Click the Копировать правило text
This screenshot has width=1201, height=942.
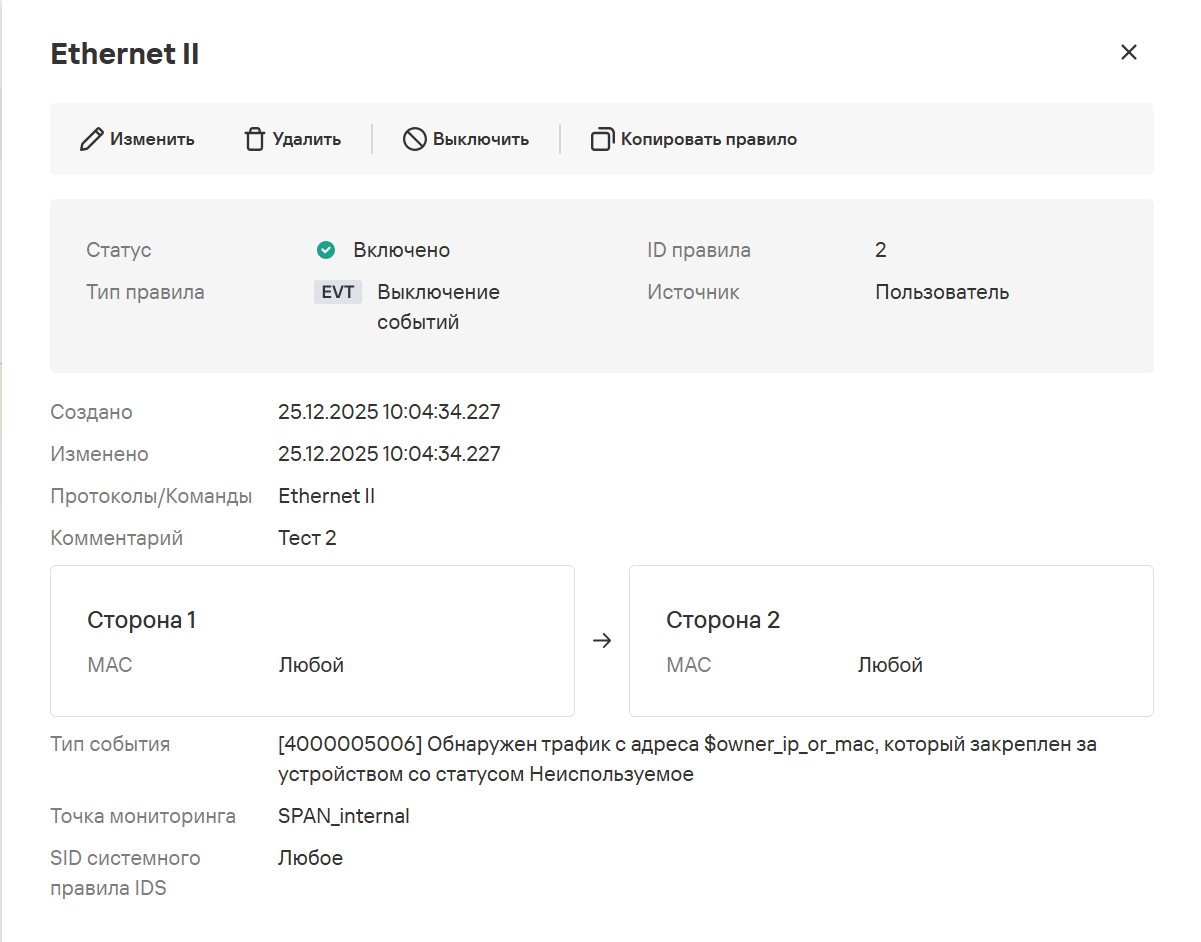pyautogui.click(x=708, y=139)
